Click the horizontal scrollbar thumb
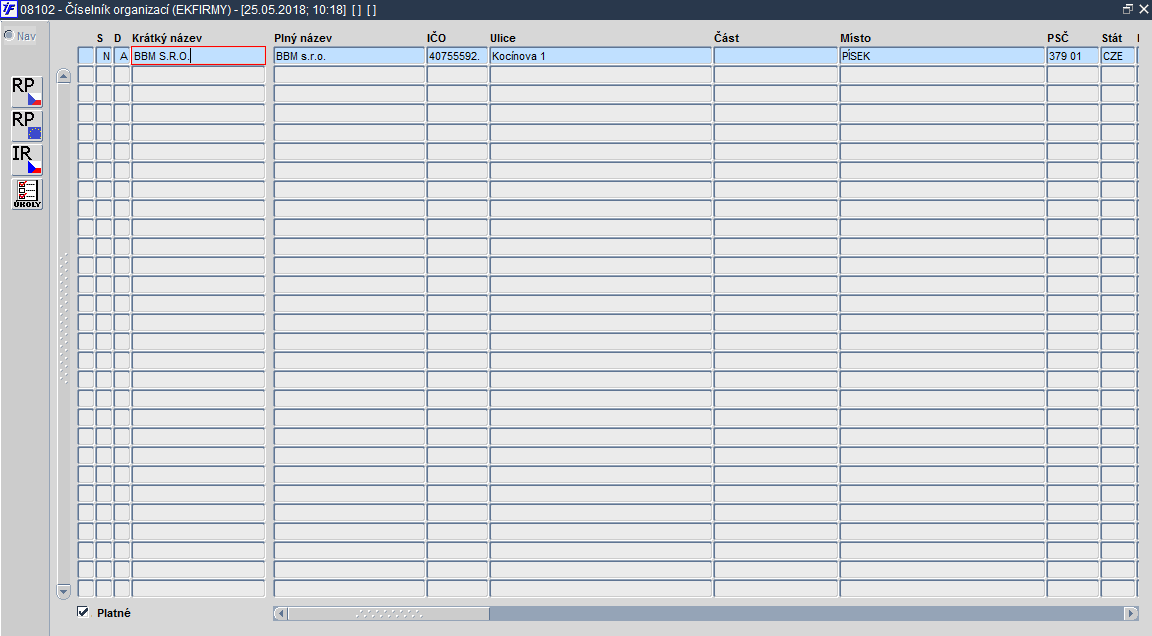This screenshot has height=636, width=1152. click(x=389, y=613)
